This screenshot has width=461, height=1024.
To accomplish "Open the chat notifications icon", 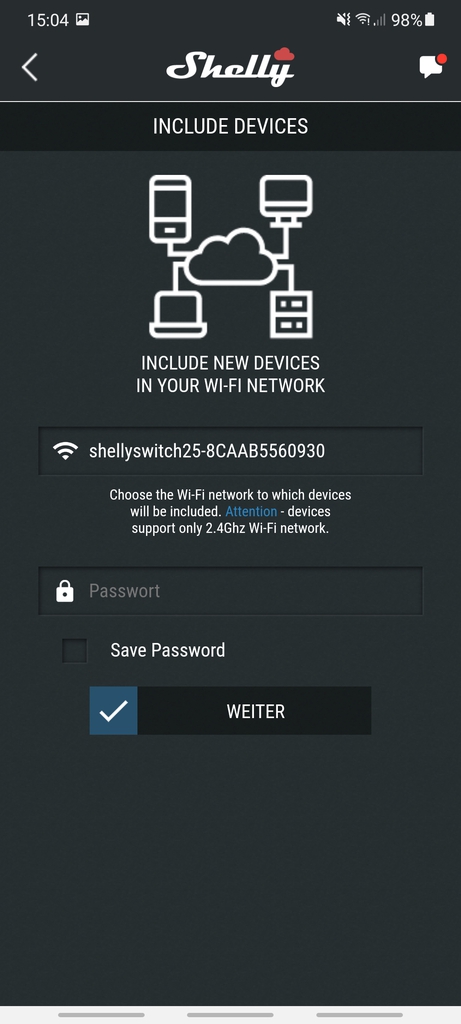I will click(432, 66).
